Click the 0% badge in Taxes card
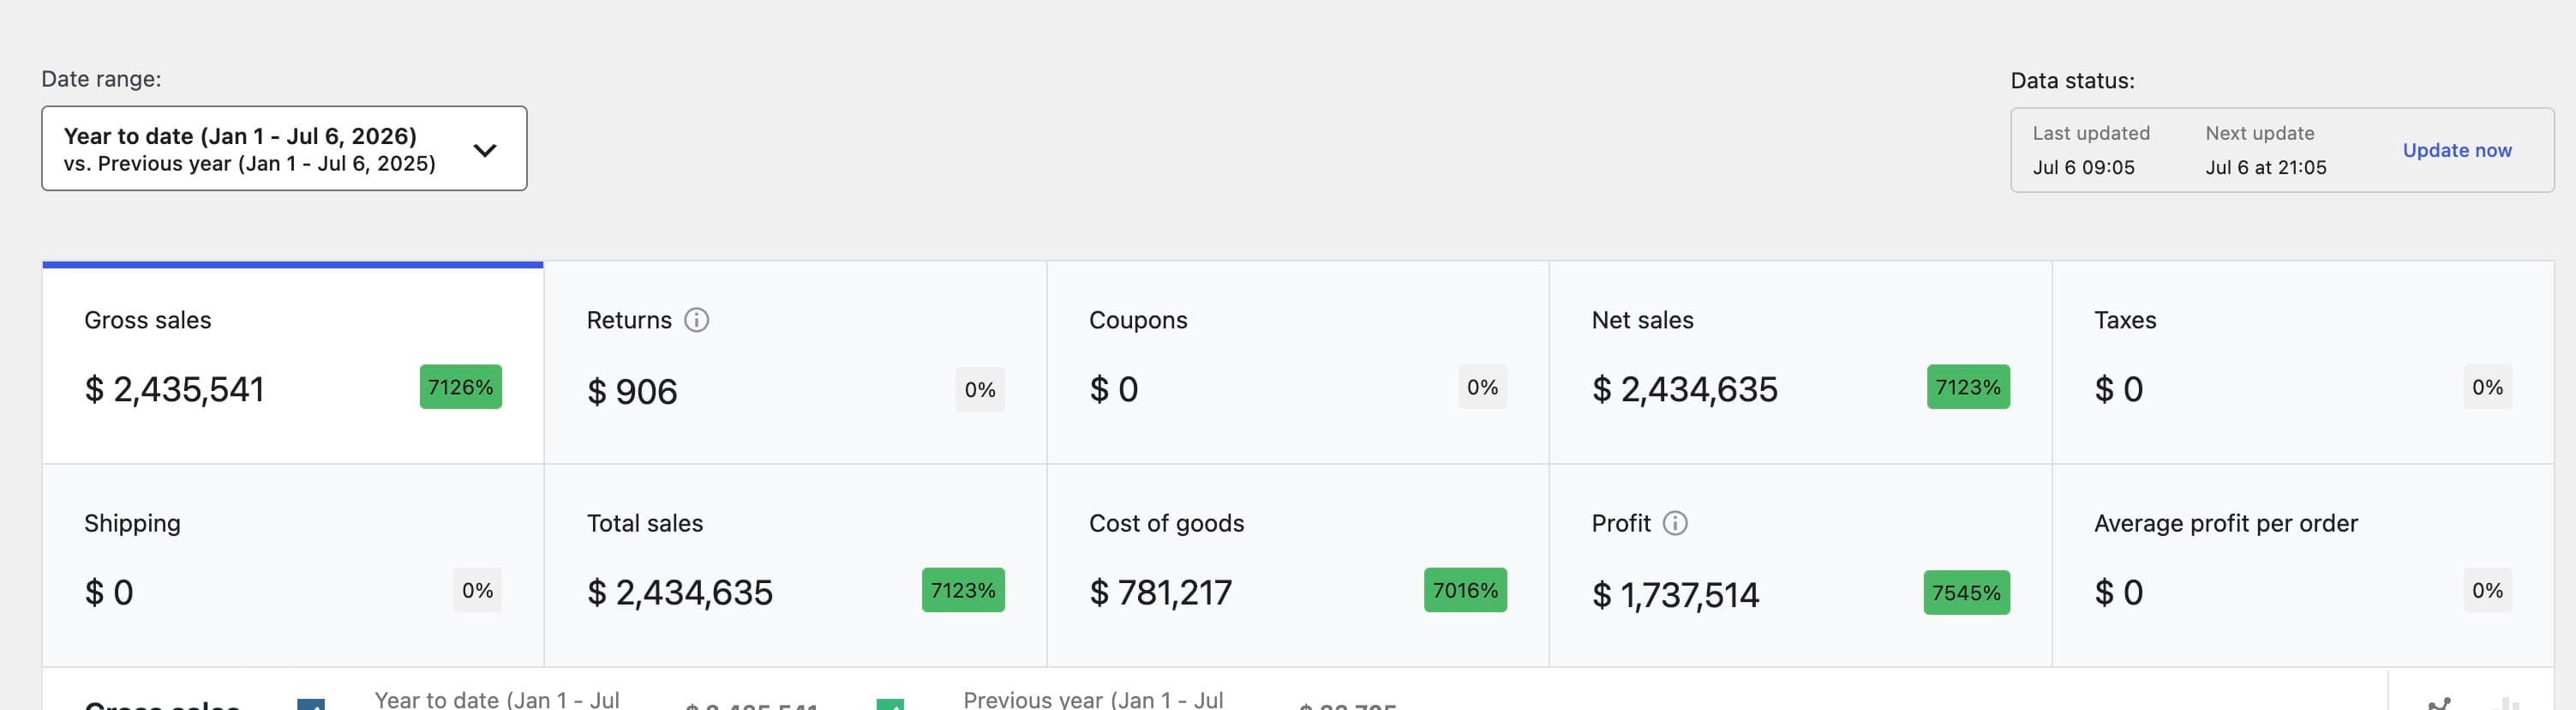The height and width of the screenshot is (710, 2576). click(x=2487, y=387)
